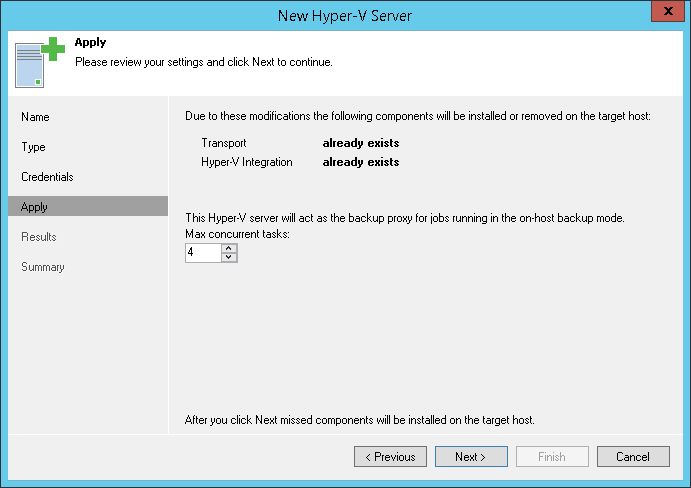The height and width of the screenshot is (488, 691).
Task: Select the Transport component label
Action: 225,142
